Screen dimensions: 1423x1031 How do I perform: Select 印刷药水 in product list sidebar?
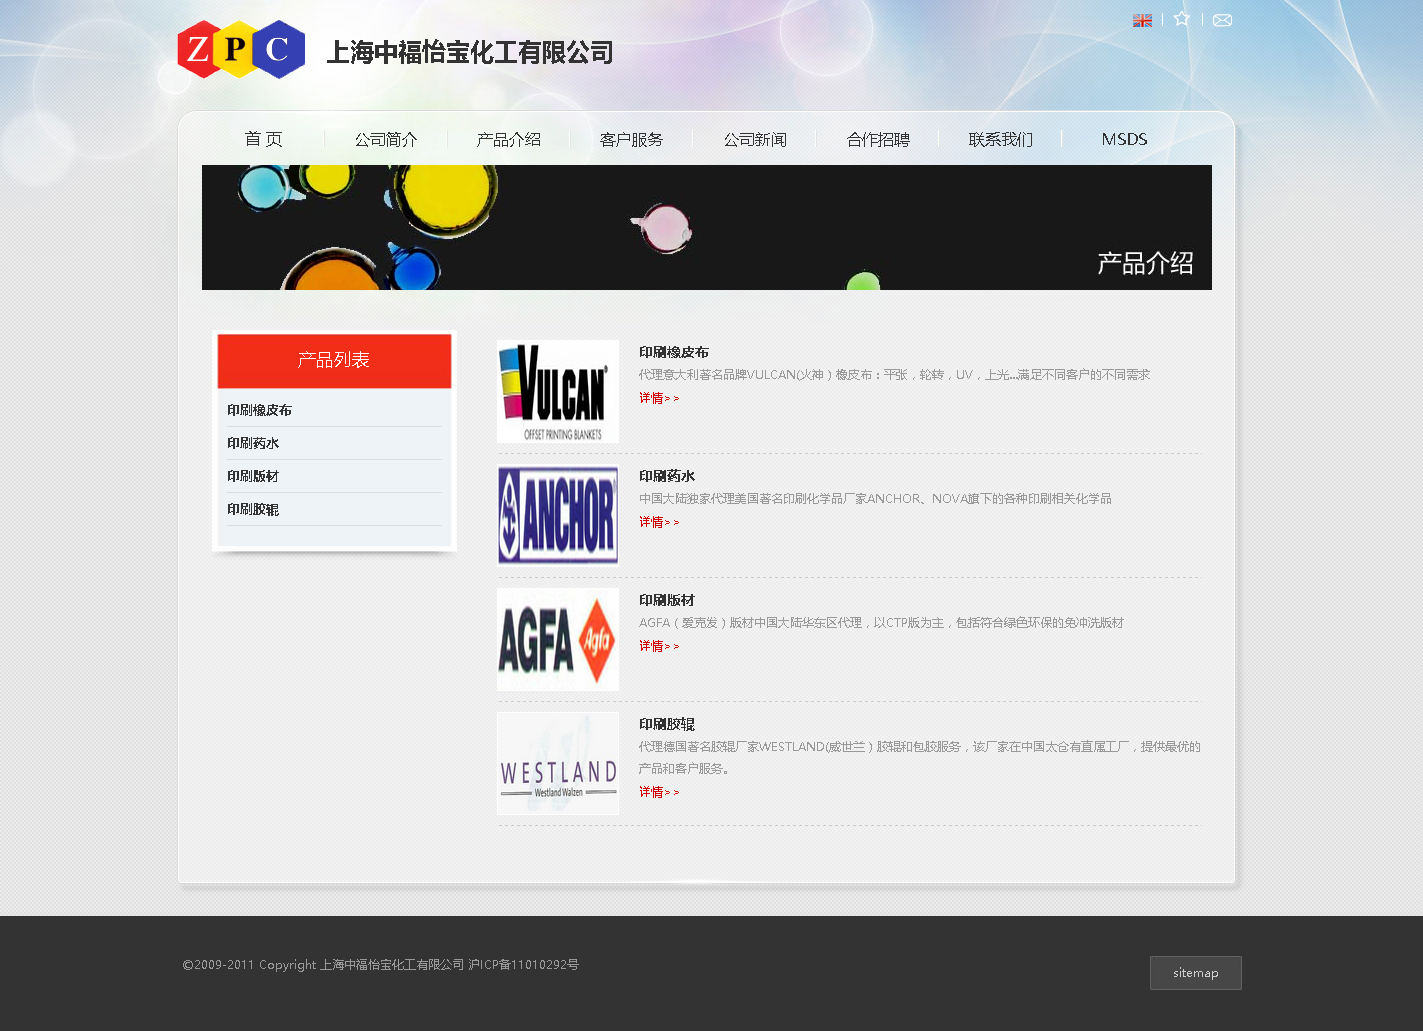(253, 443)
